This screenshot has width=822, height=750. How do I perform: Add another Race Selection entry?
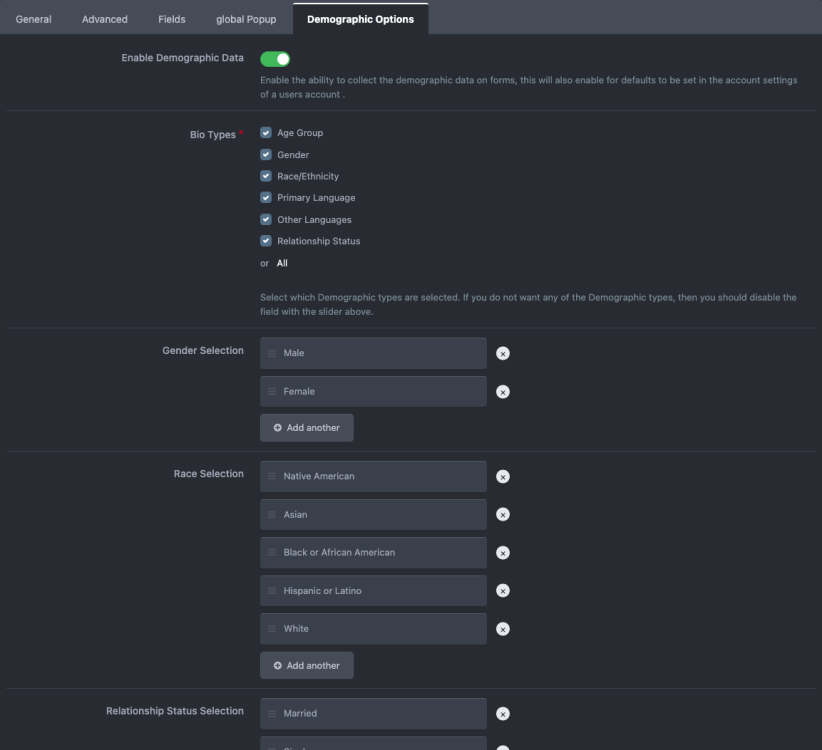307,666
